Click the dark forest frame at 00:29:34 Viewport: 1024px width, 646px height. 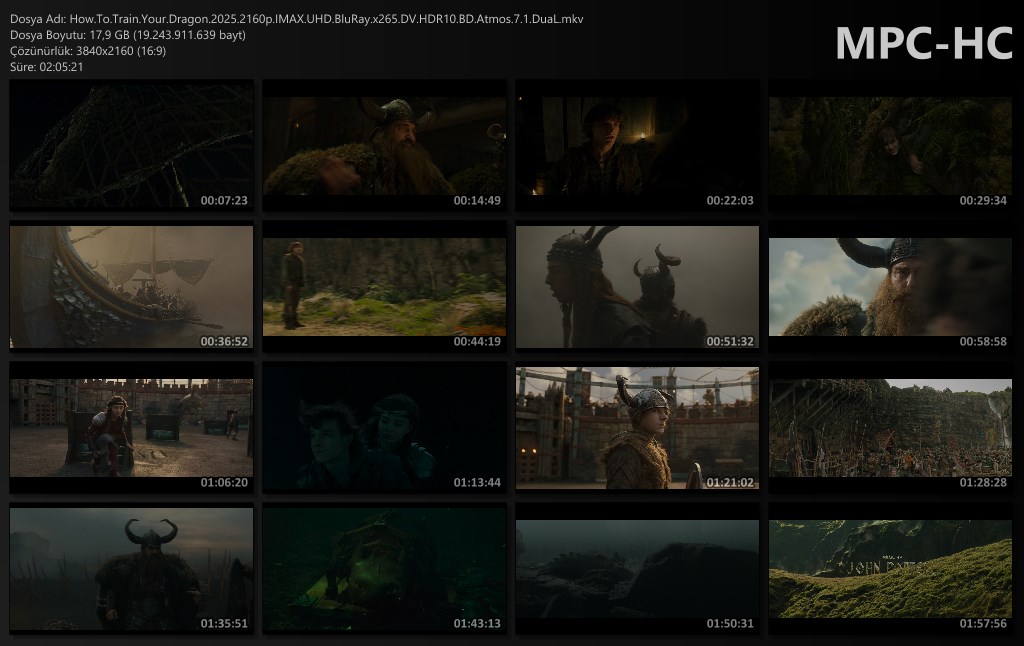(890, 145)
